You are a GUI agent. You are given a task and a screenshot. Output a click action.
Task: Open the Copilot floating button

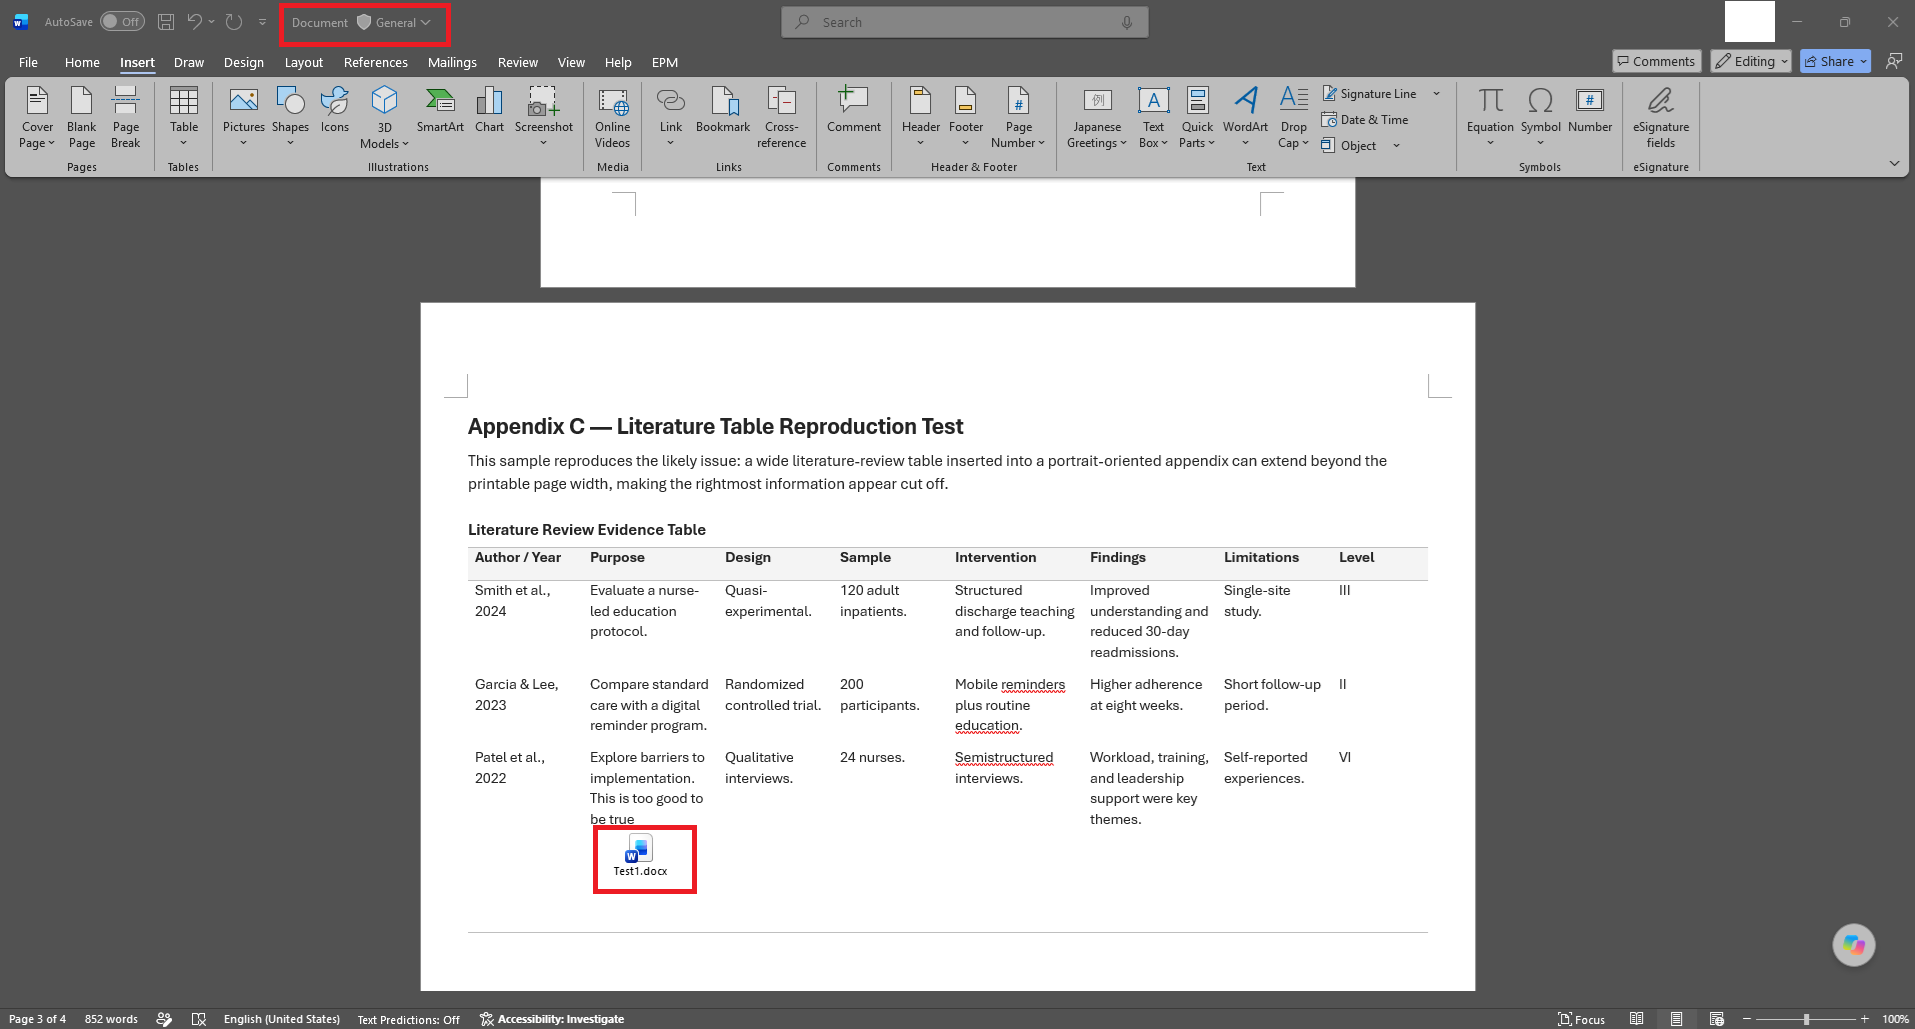pos(1854,944)
